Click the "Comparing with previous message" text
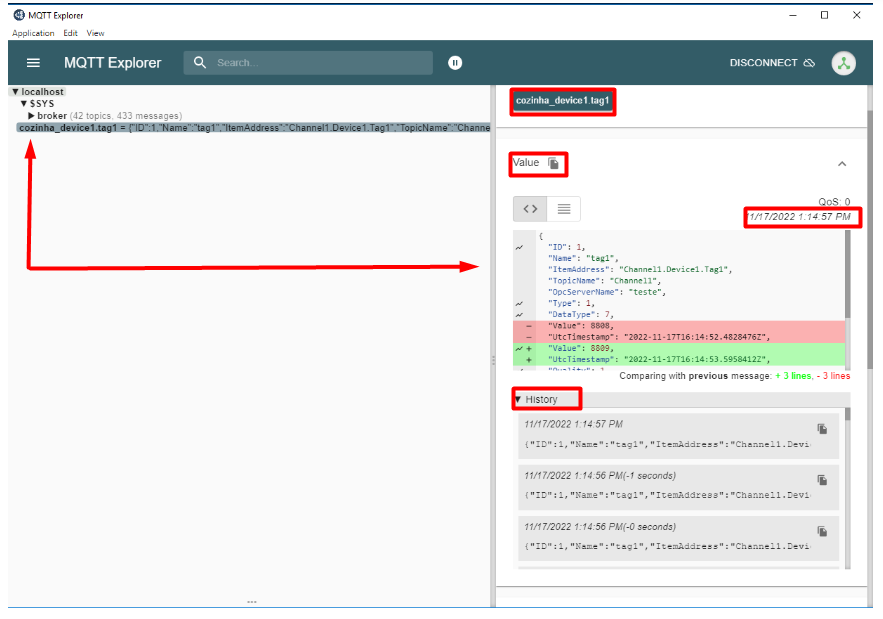Screen dimensions: 883x619 [x=695, y=376]
